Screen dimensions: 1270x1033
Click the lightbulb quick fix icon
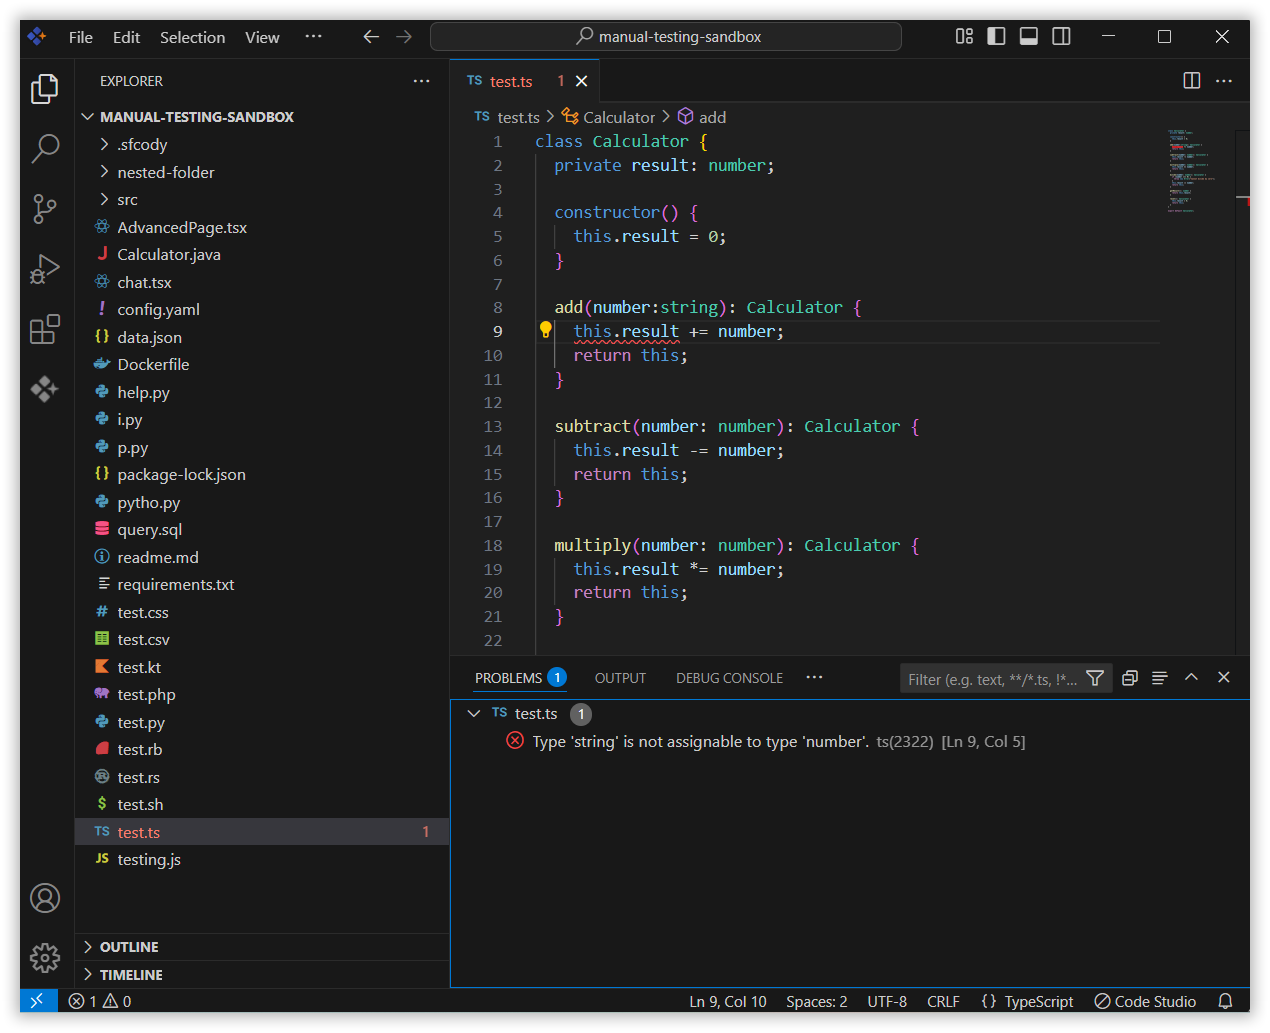[546, 330]
